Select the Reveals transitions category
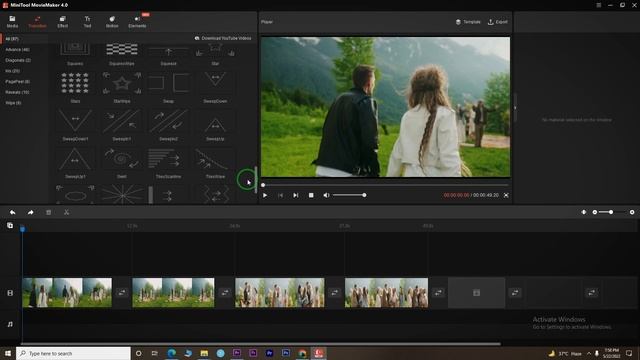The image size is (640, 360). (17, 92)
